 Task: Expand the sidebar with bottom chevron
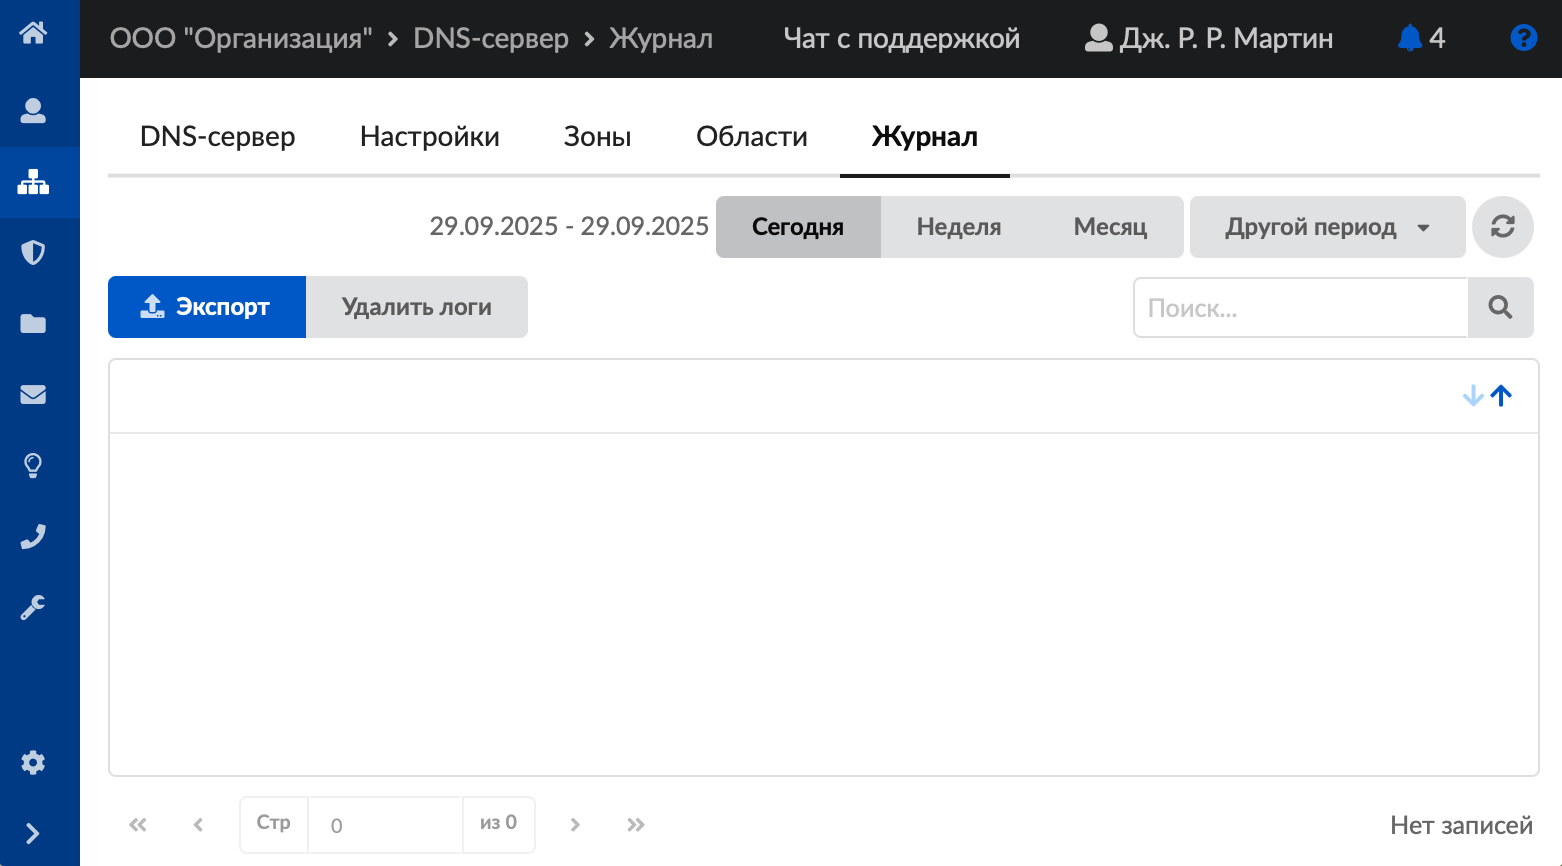click(x=33, y=833)
